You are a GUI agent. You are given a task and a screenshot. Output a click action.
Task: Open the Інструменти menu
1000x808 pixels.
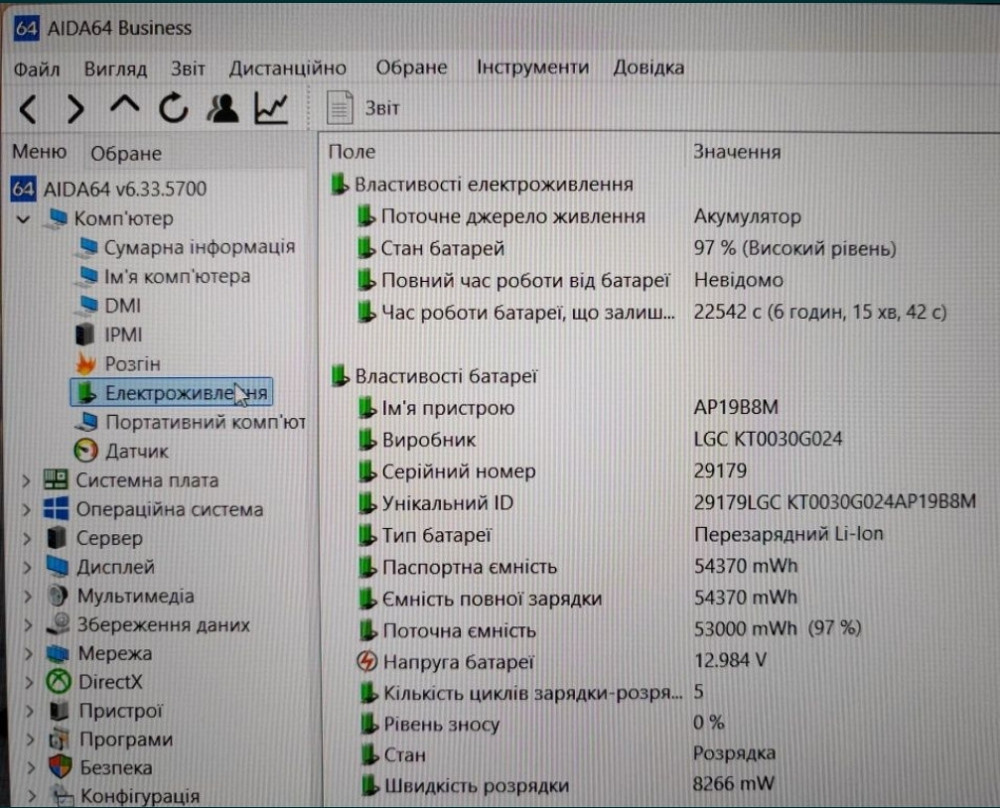tap(532, 68)
